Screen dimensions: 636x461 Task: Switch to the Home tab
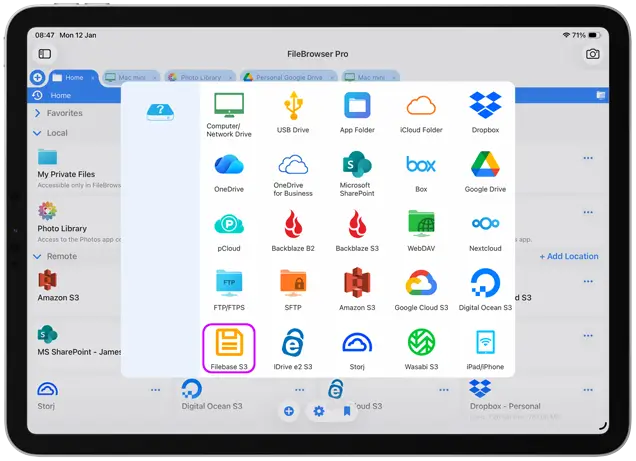coord(73,77)
